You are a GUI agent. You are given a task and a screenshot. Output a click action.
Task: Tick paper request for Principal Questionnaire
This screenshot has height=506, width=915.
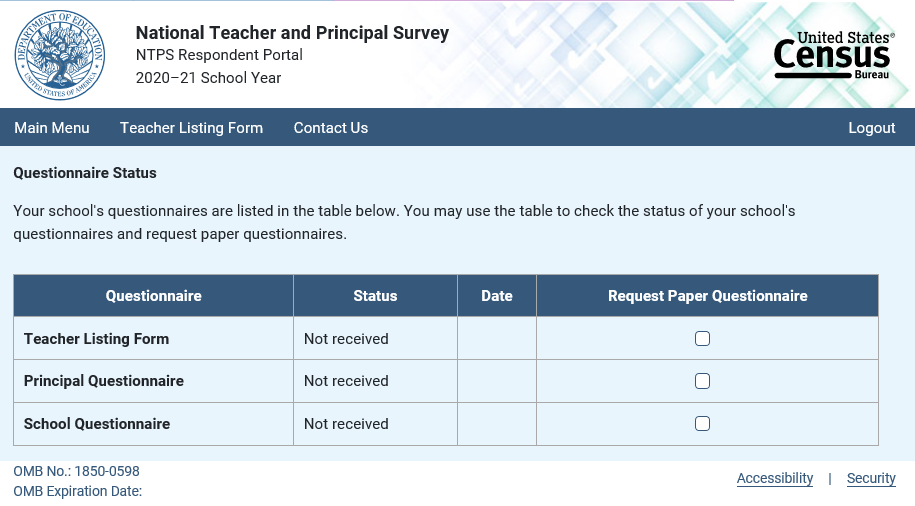(x=703, y=381)
